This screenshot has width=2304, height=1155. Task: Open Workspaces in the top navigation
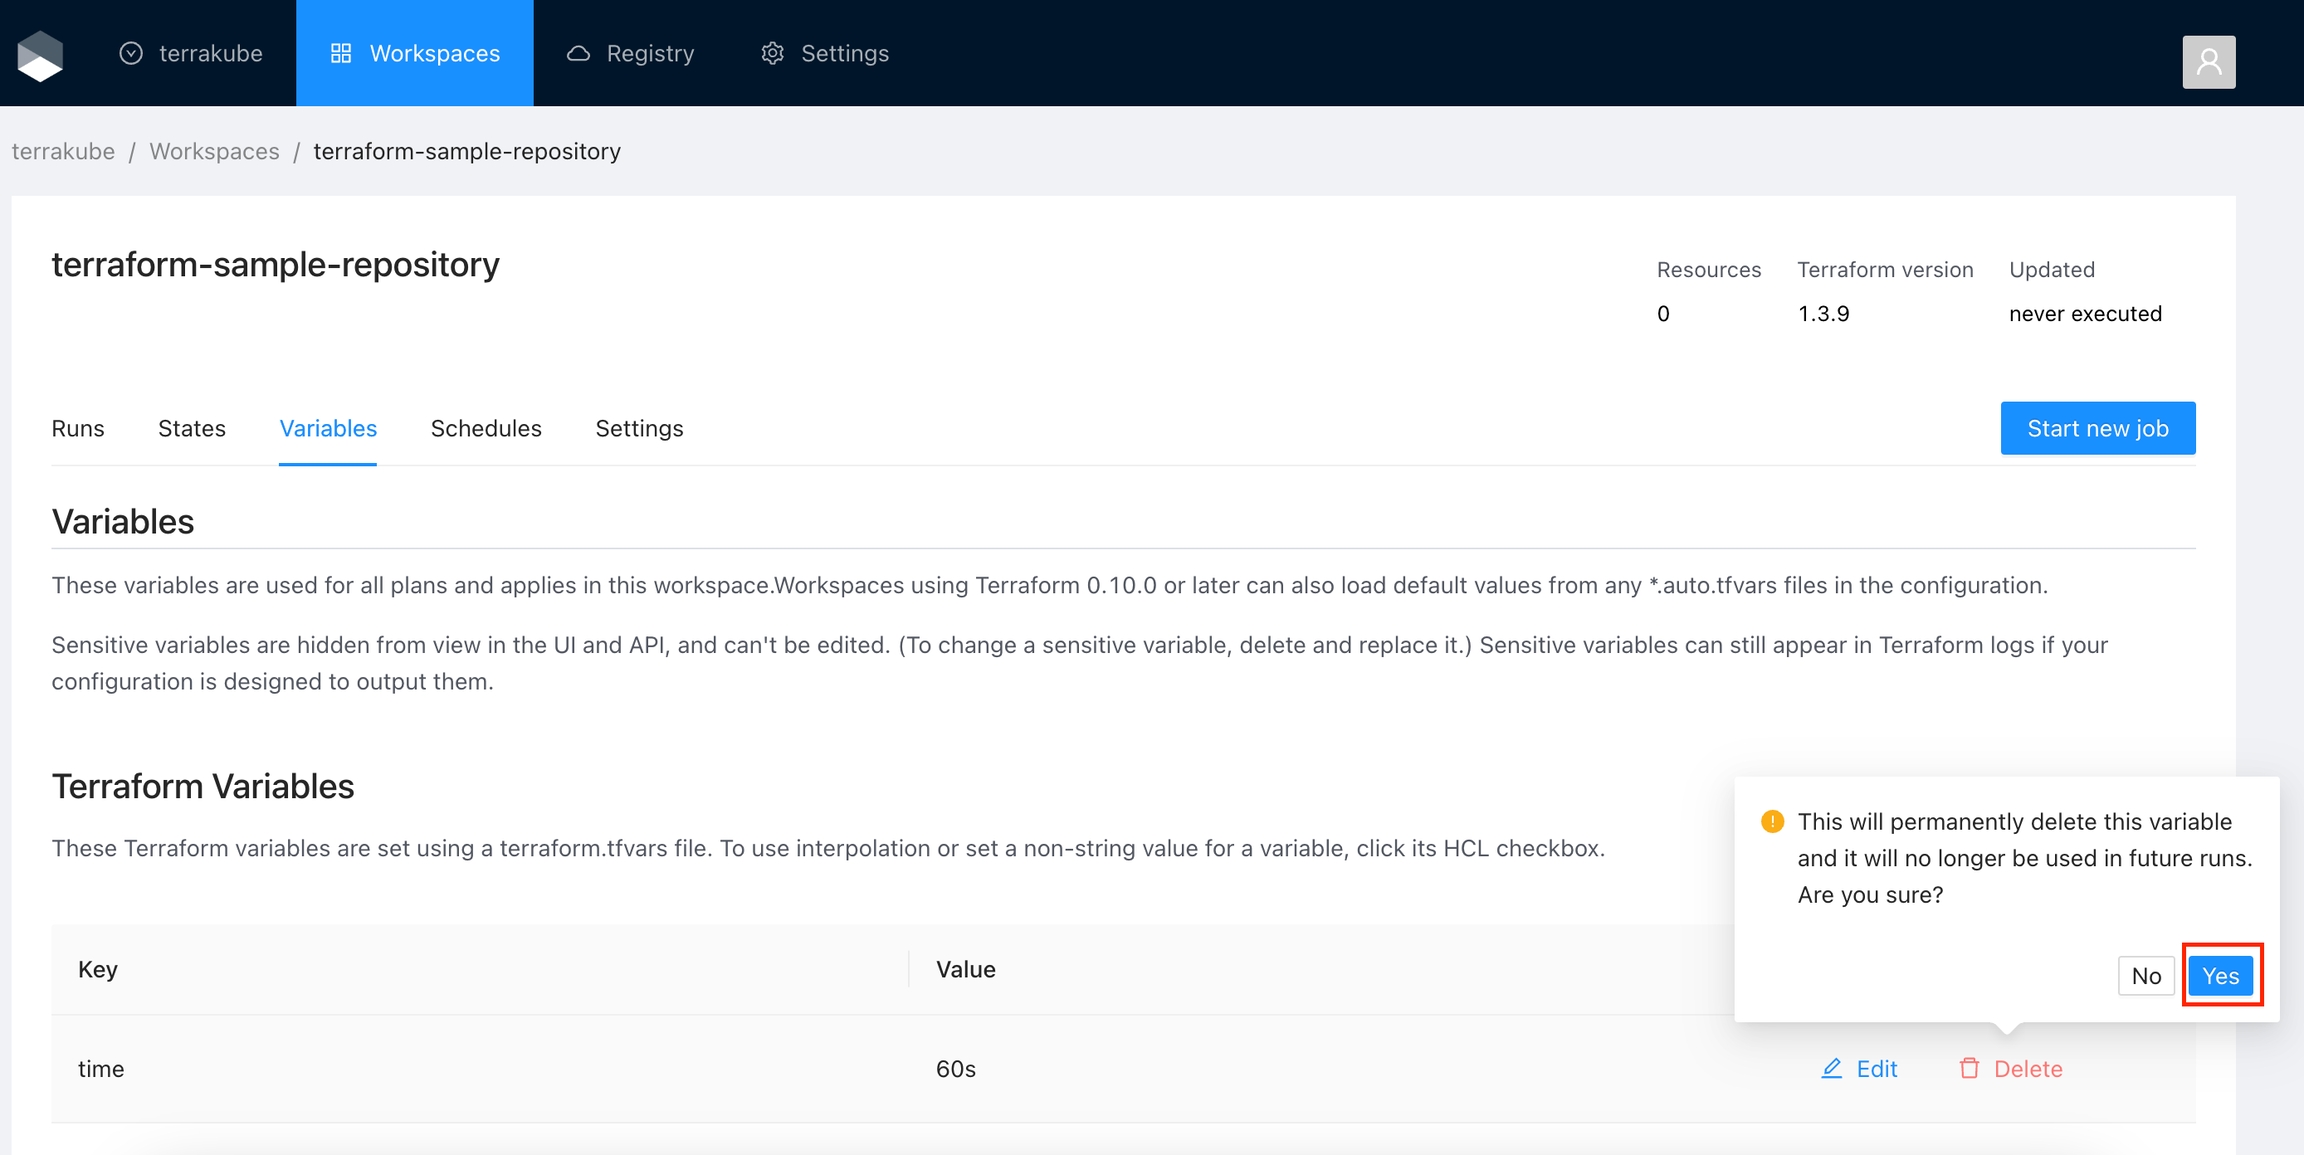pyautogui.click(x=415, y=53)
